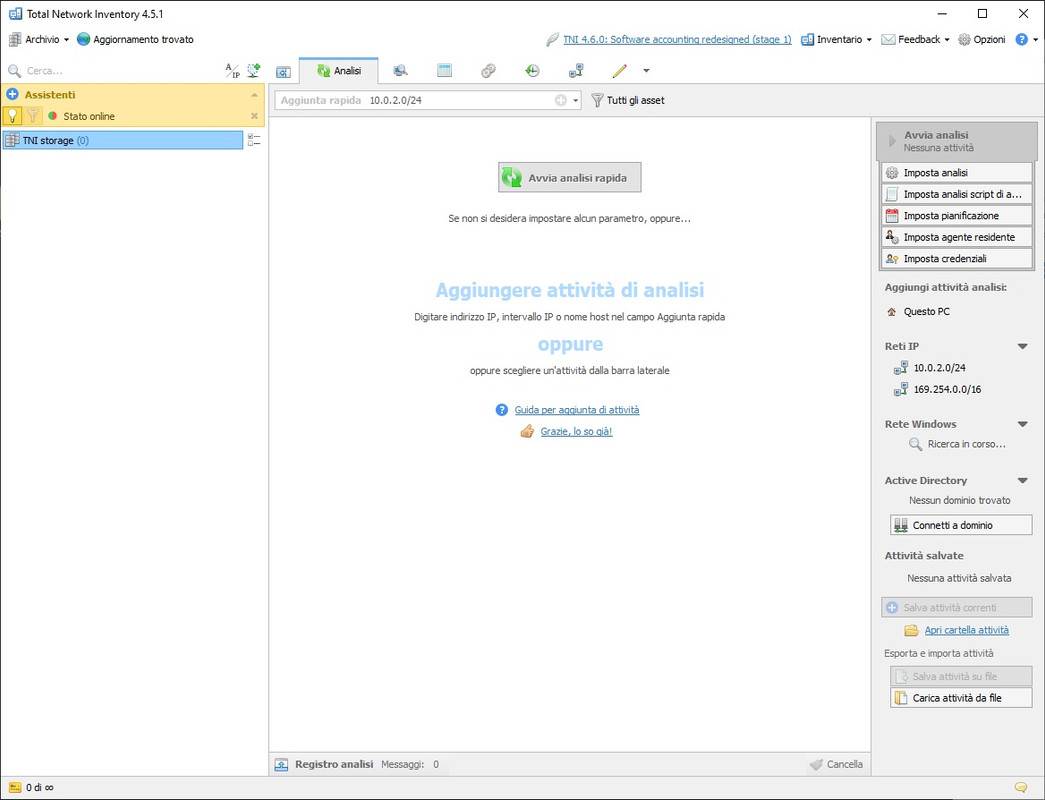1045x800 pixels.
Task: Click Connetti a dominio button
Action: coord(961,525)
